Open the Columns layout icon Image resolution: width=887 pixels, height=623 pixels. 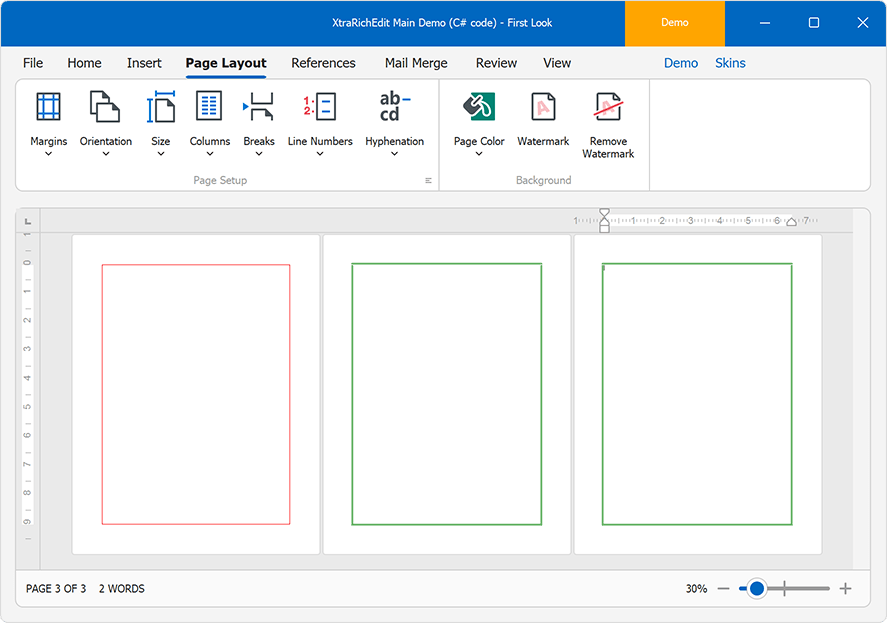[x=209, y=106]
